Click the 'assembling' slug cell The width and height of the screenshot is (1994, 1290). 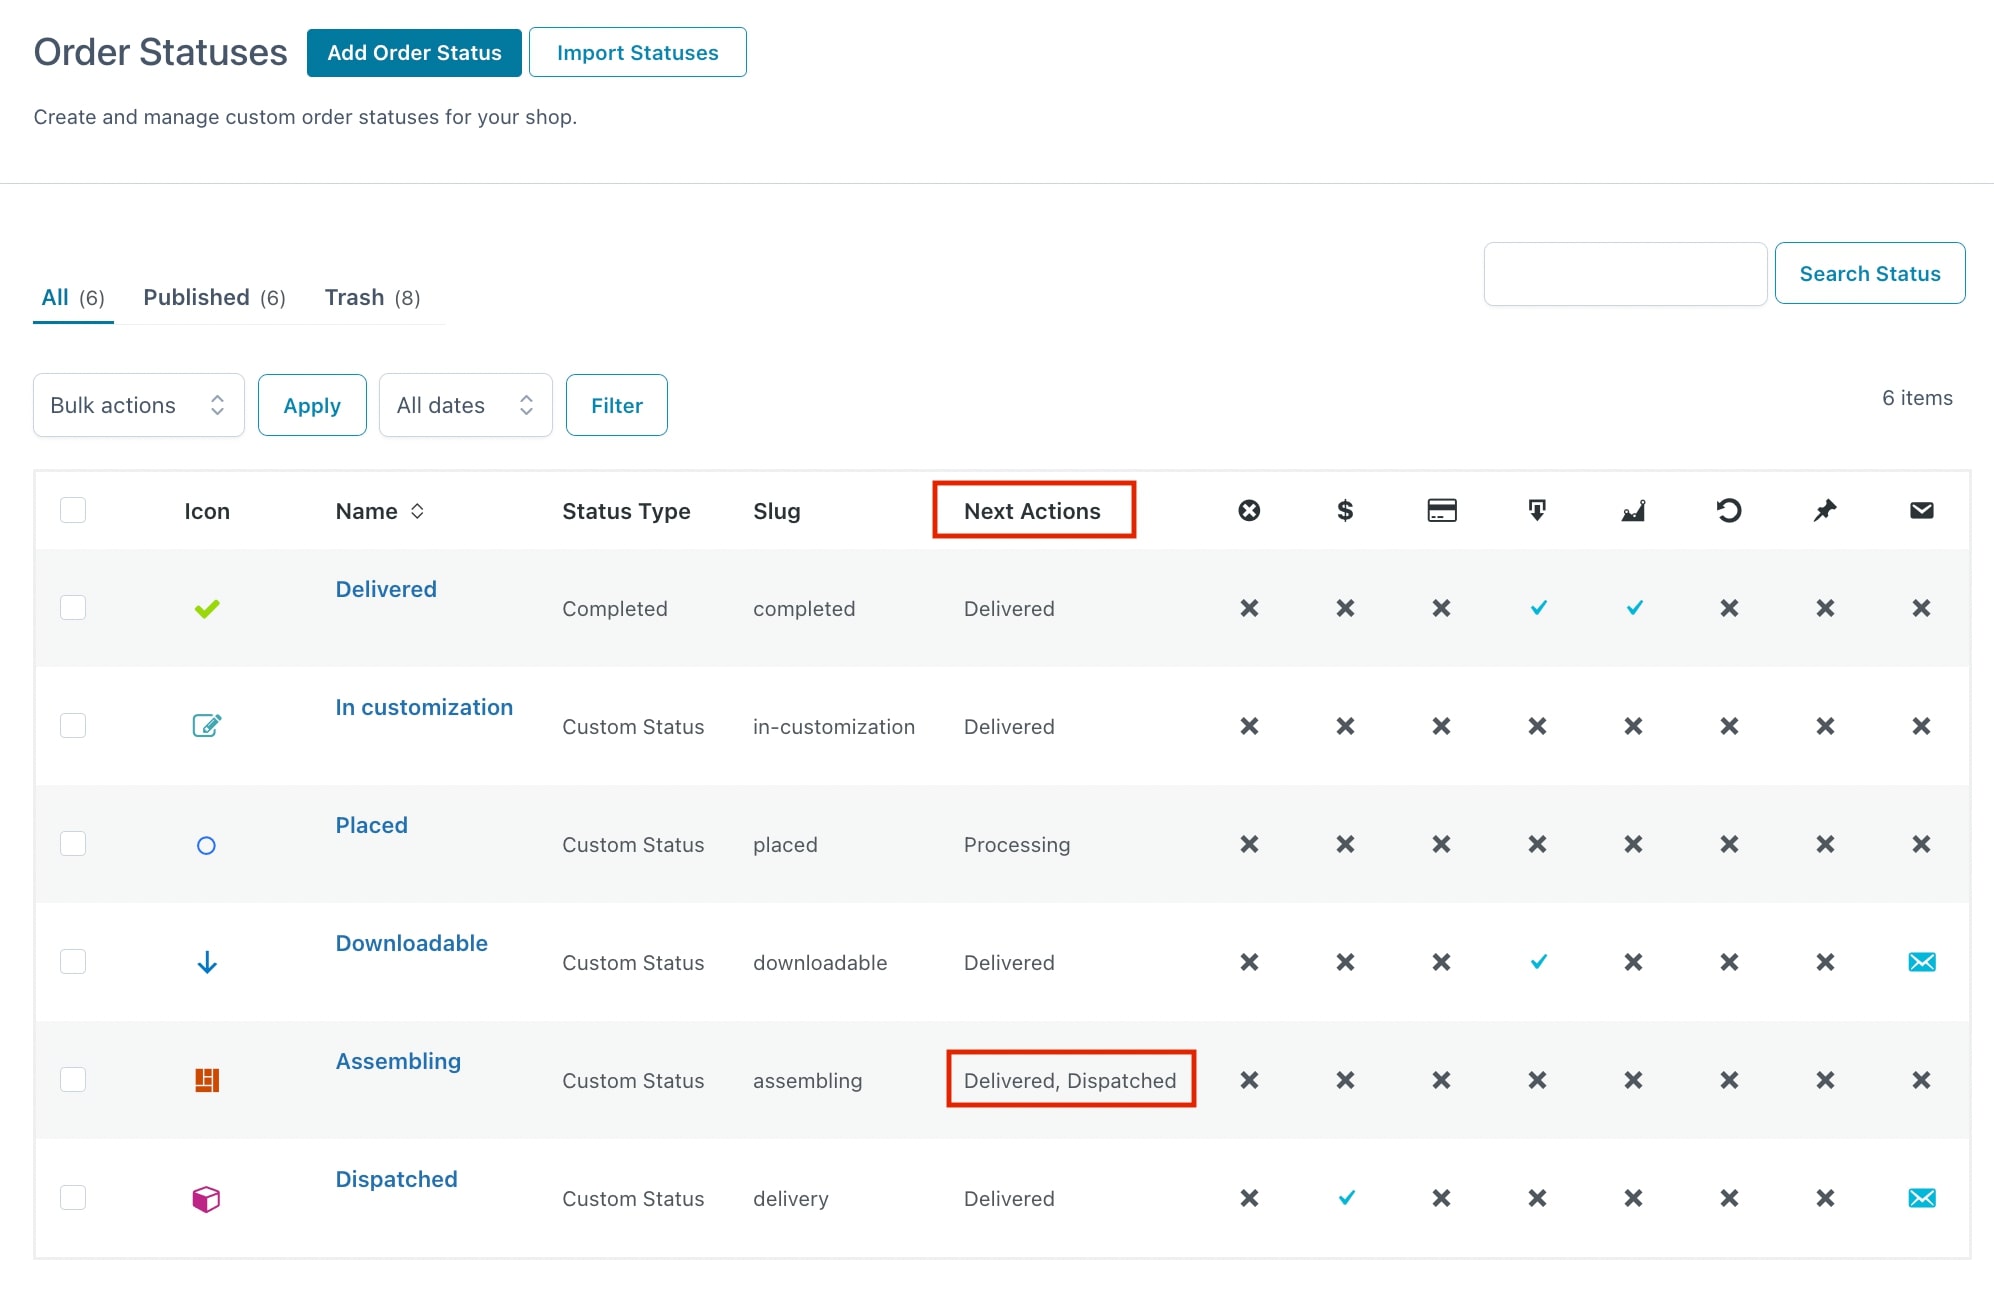(x=807, y=1081)
